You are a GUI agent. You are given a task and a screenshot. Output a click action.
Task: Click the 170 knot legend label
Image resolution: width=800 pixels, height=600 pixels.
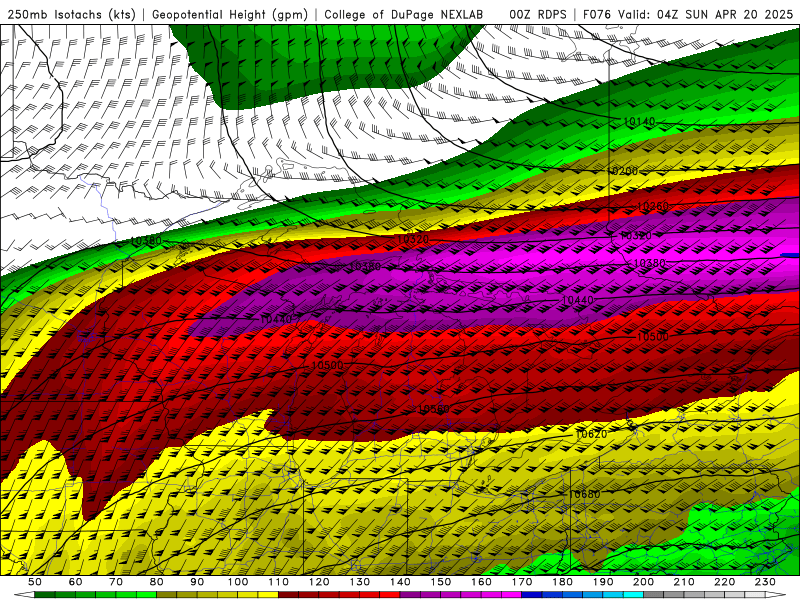coord(522,582)
